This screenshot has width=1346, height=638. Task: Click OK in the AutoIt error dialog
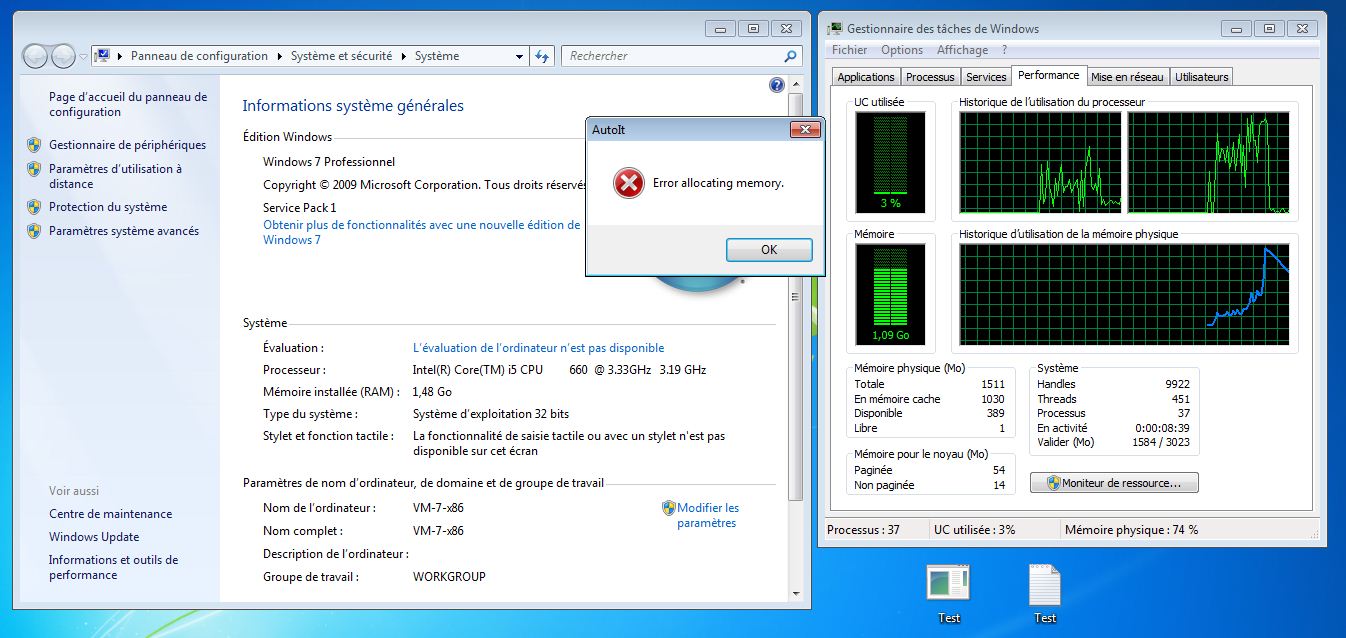pos(769,250)
